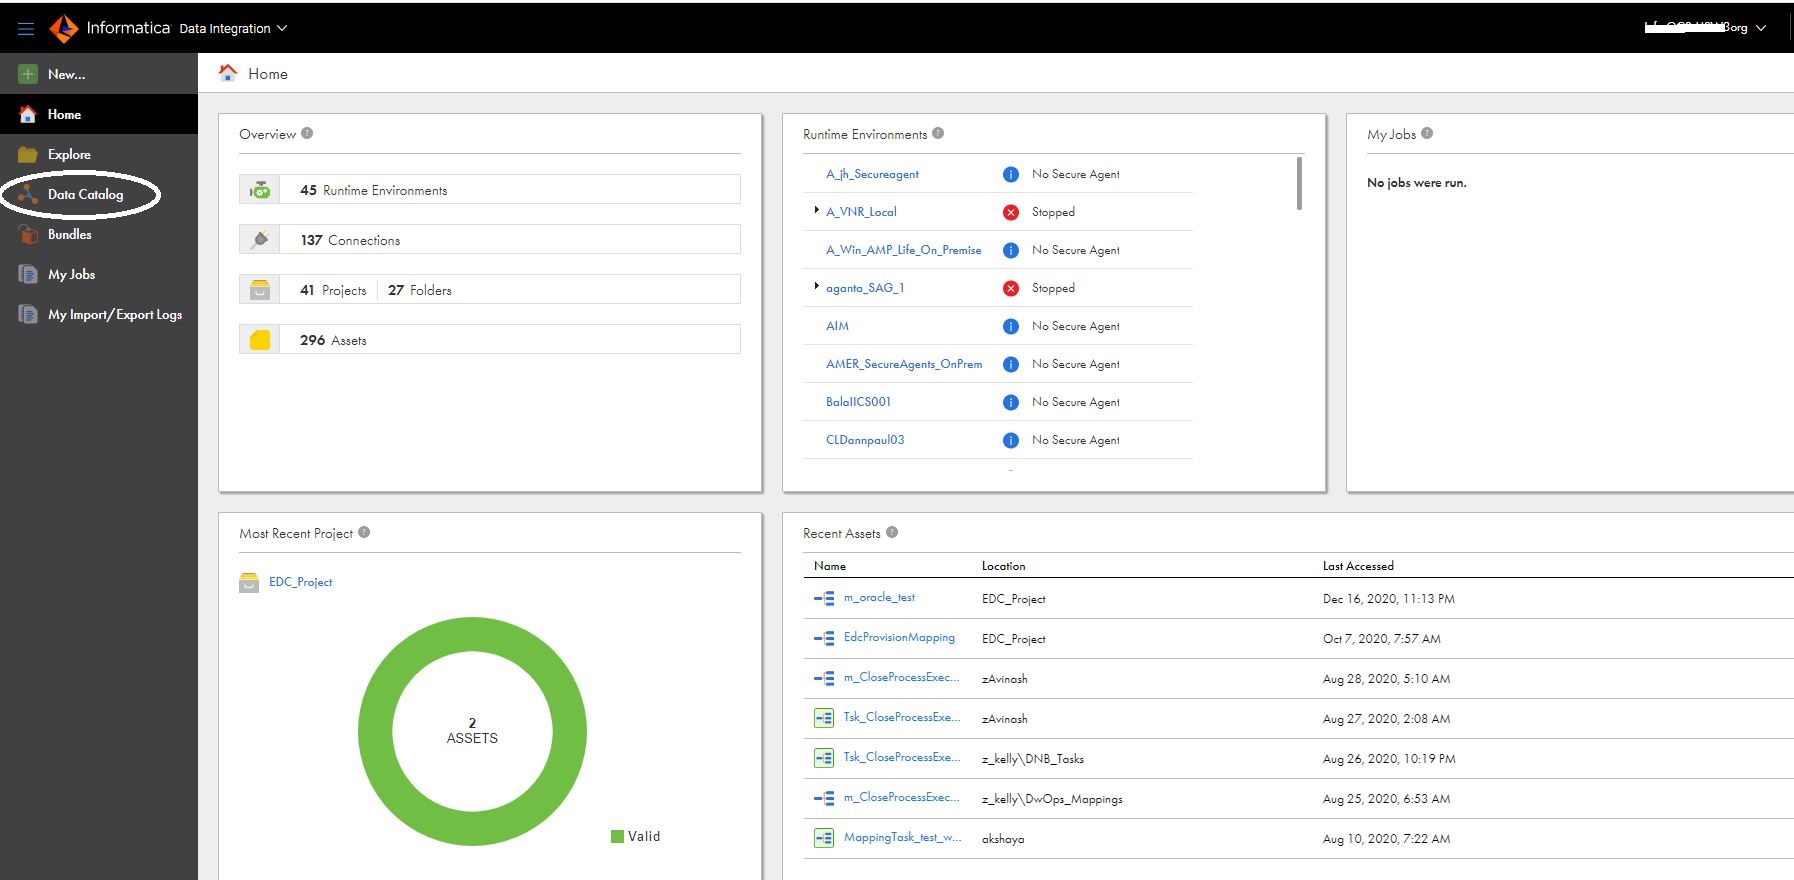Open the EDC_Project link
Image resolution: width=1794 pixels, height=880 pixels.
click(300, 582)
